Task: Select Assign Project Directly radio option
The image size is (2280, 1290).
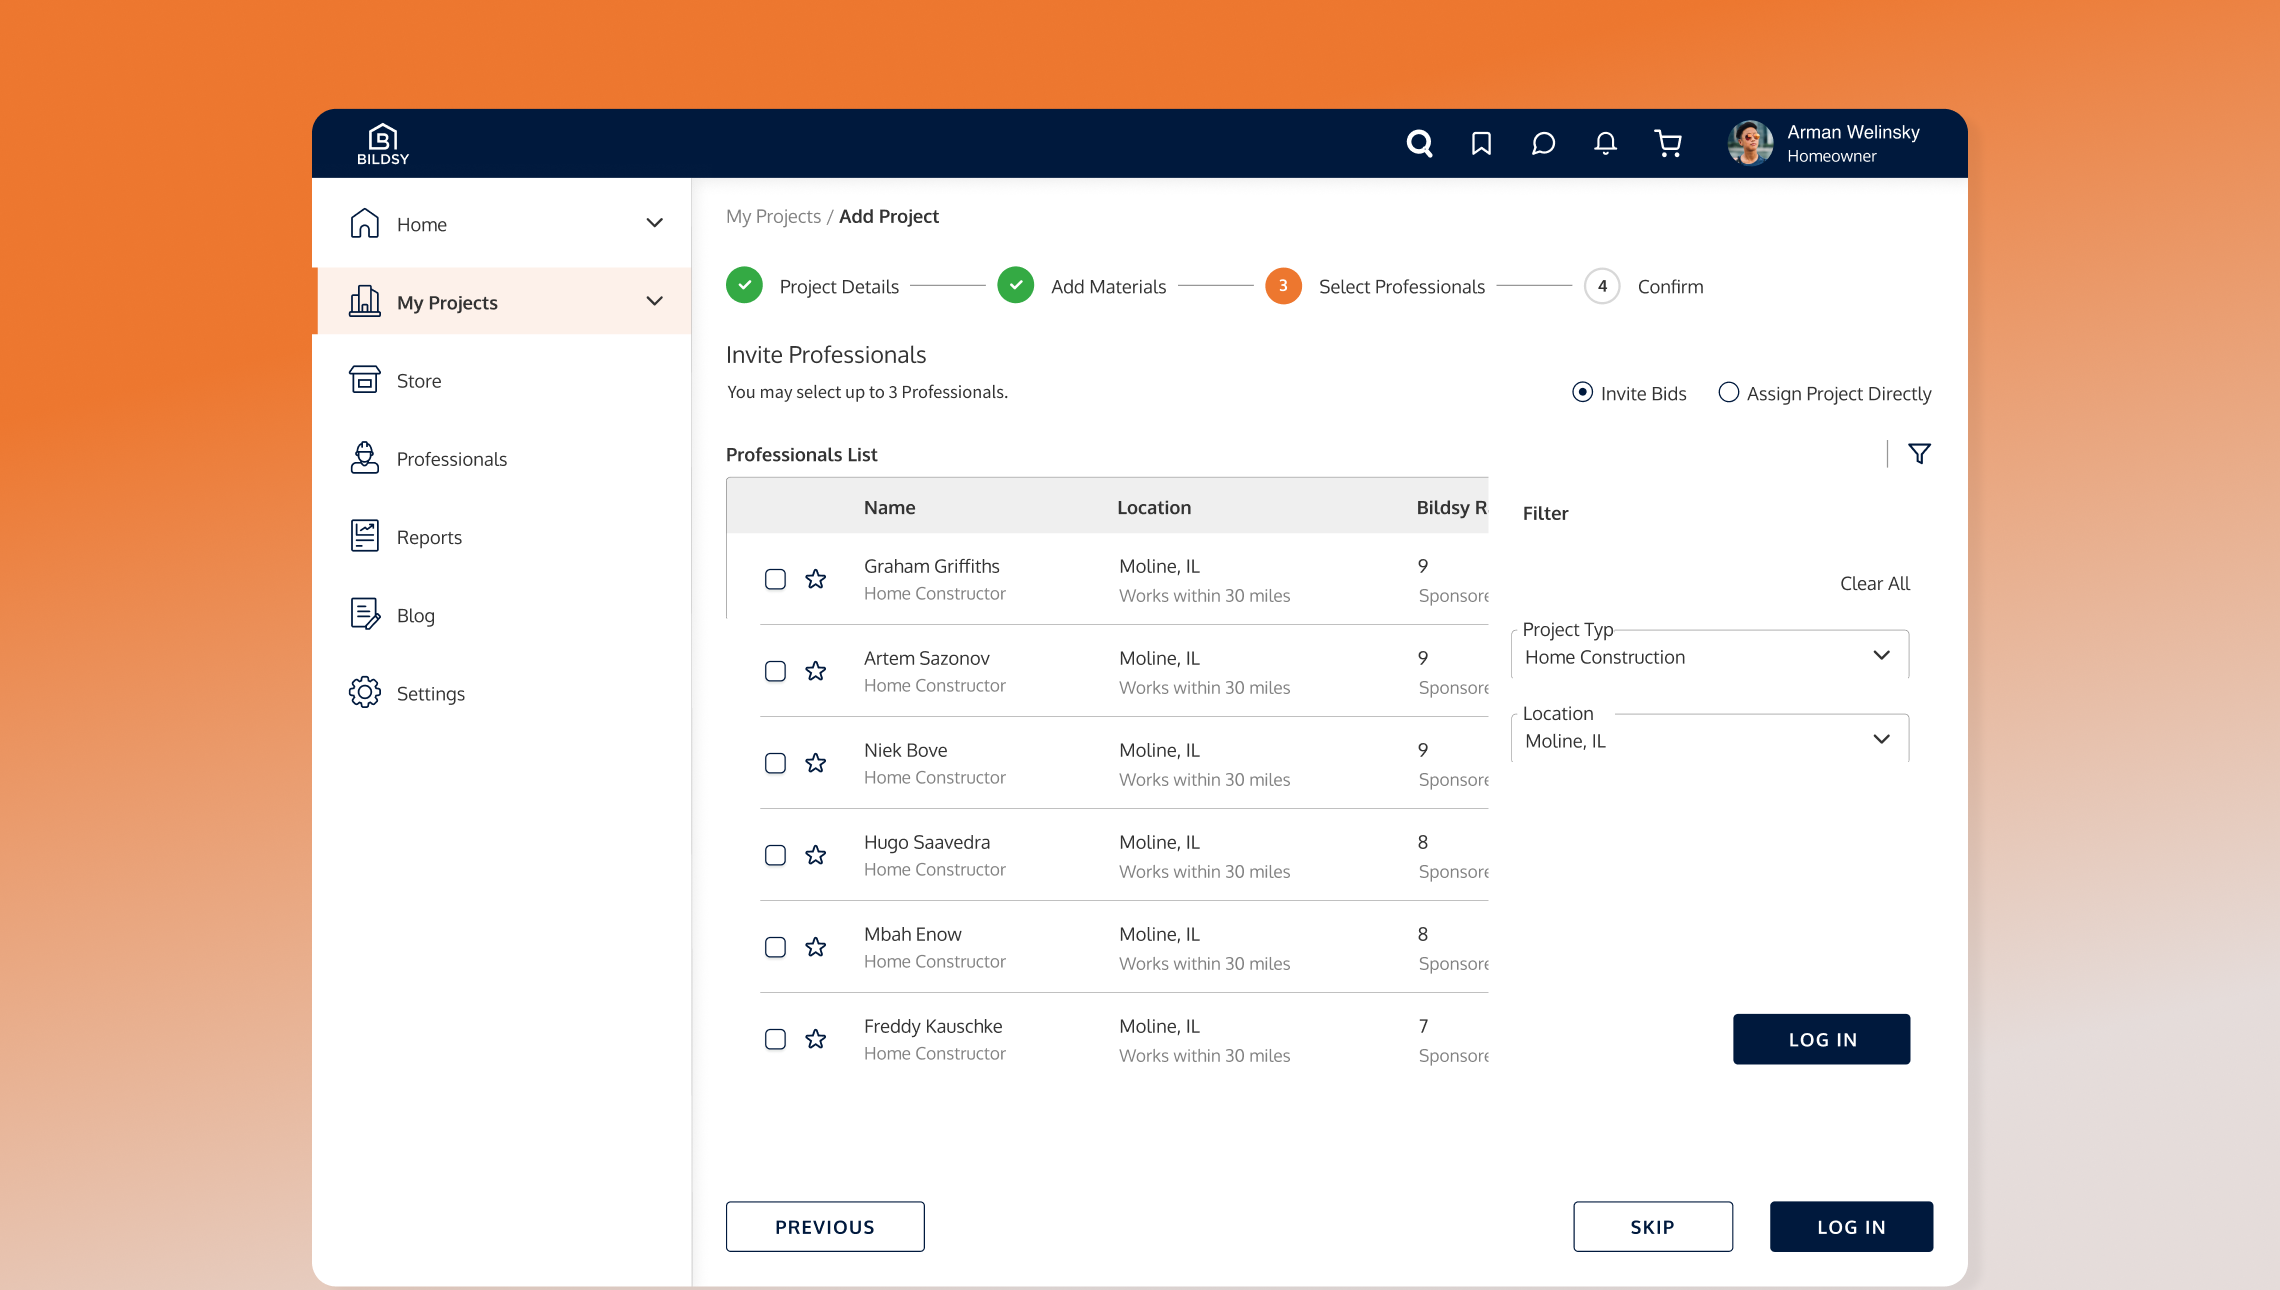Action: (x=1728, y=393)
